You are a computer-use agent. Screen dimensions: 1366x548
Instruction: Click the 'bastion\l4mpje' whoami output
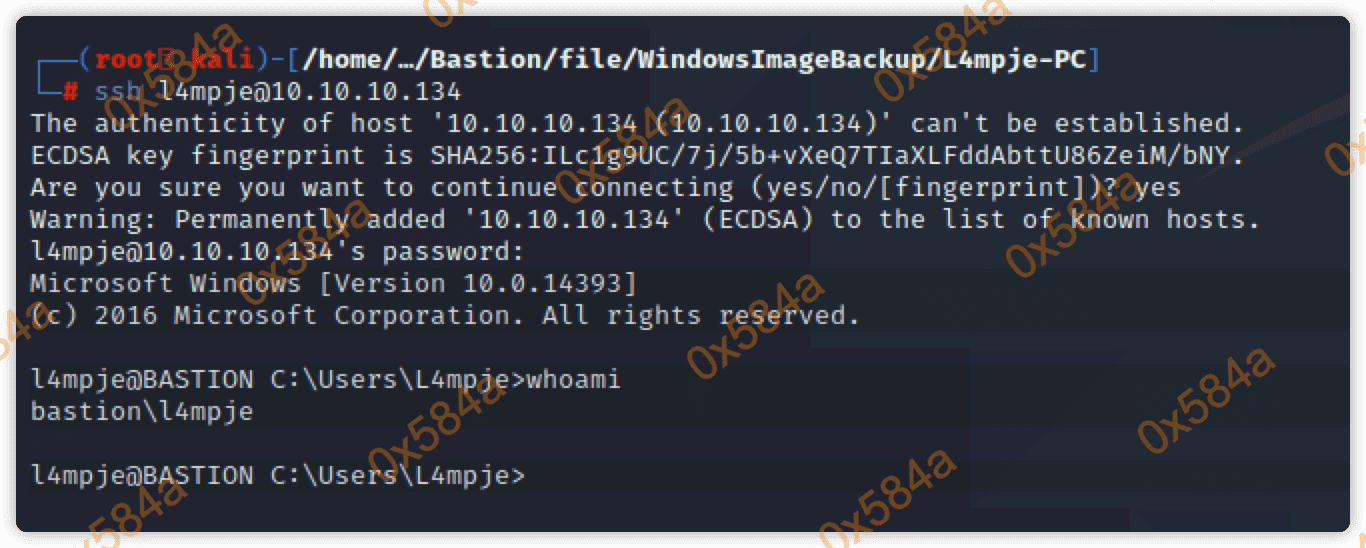click(142, 412)
